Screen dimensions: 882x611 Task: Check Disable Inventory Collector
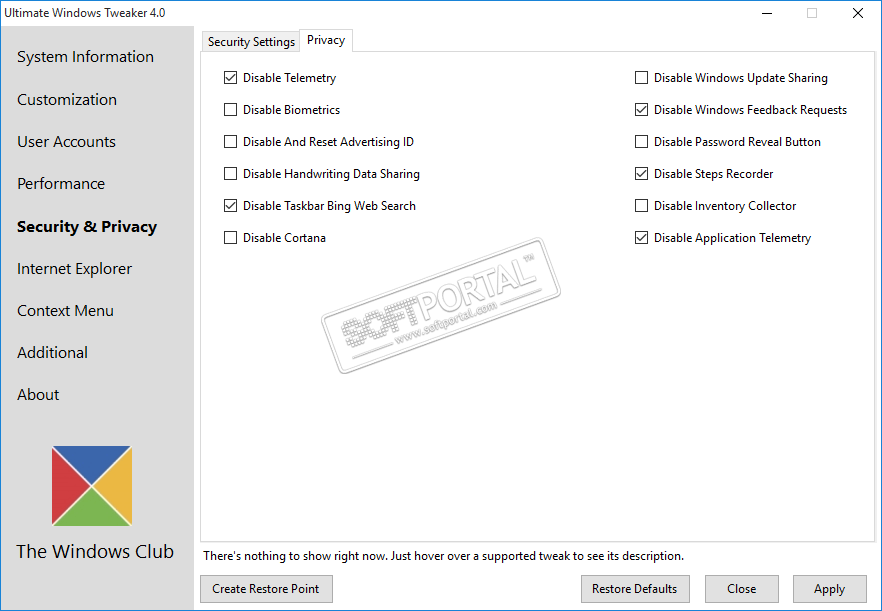tap(641, 206)
